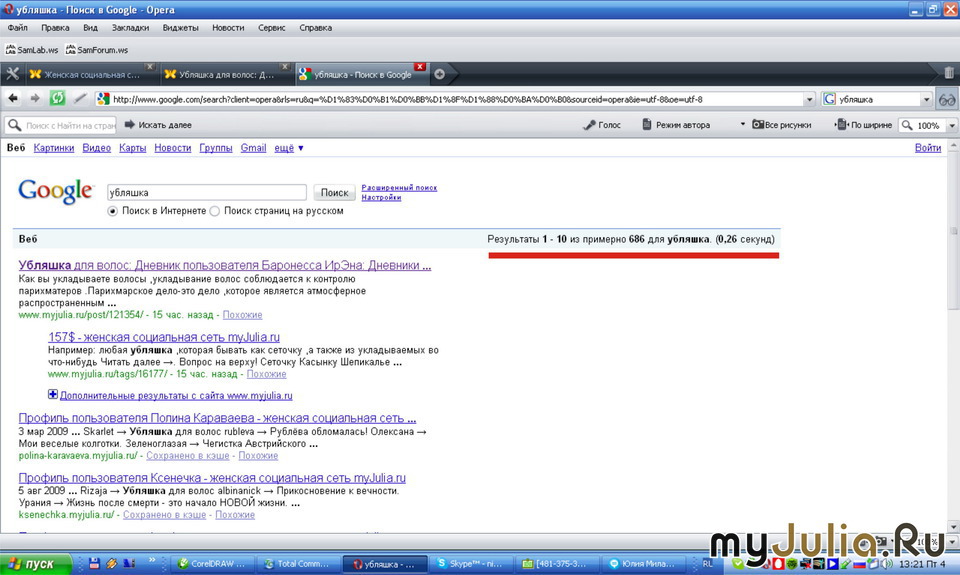The width and height of the screenshot is (960, 575).
Task: Open the search engine dropdown arrow
Action: [x=926, y=99]
